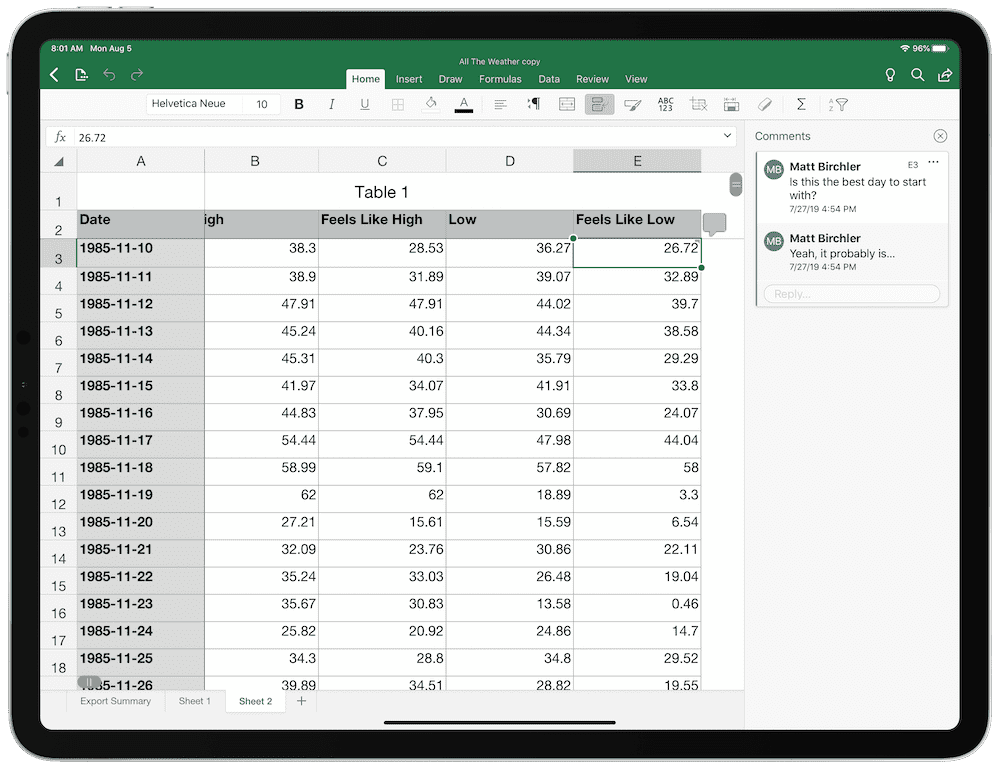Image resolution: width=1000 pixels, height=770 pixels.
Task: Open the font size selector
Action: 261,103
